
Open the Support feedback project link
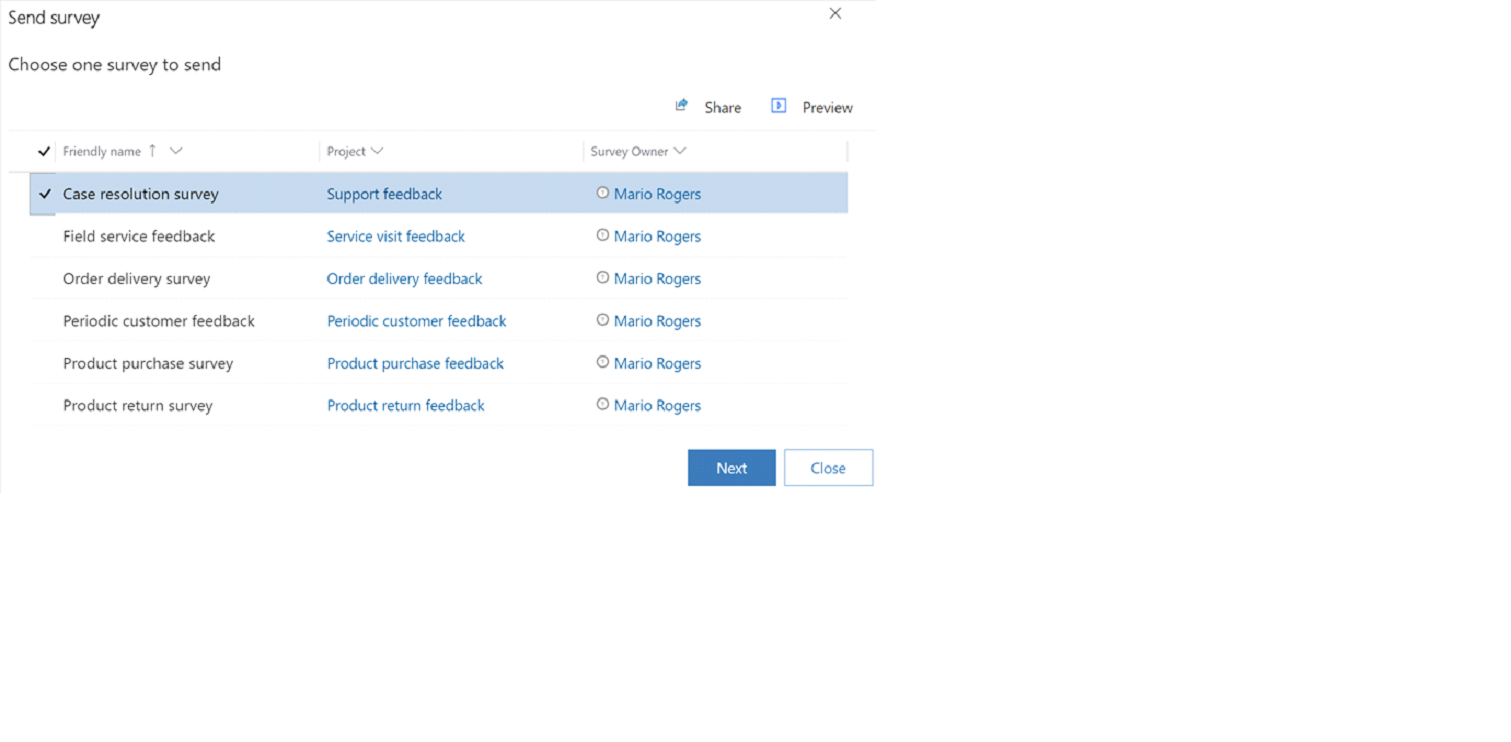pos(384,194)
